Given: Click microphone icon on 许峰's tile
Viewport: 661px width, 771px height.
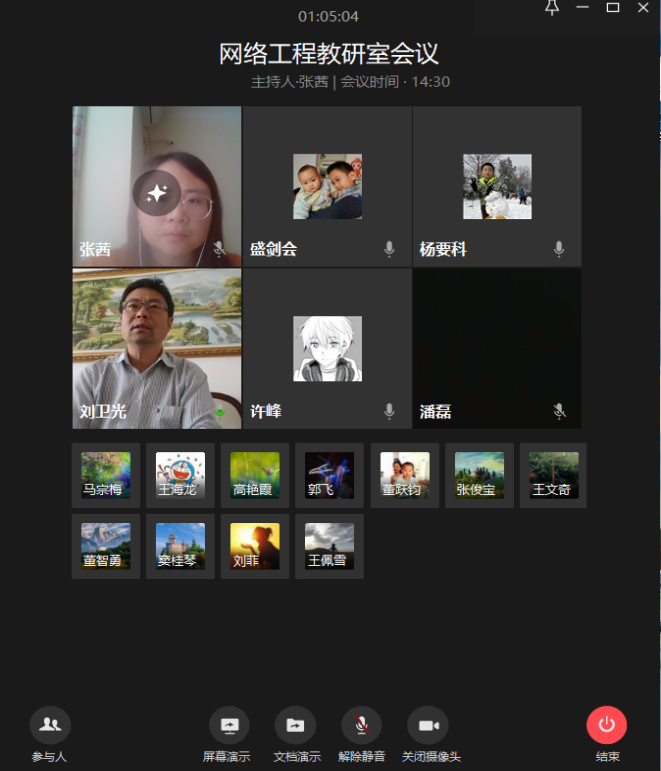Looking at the screenshot, I should point(390,411).
